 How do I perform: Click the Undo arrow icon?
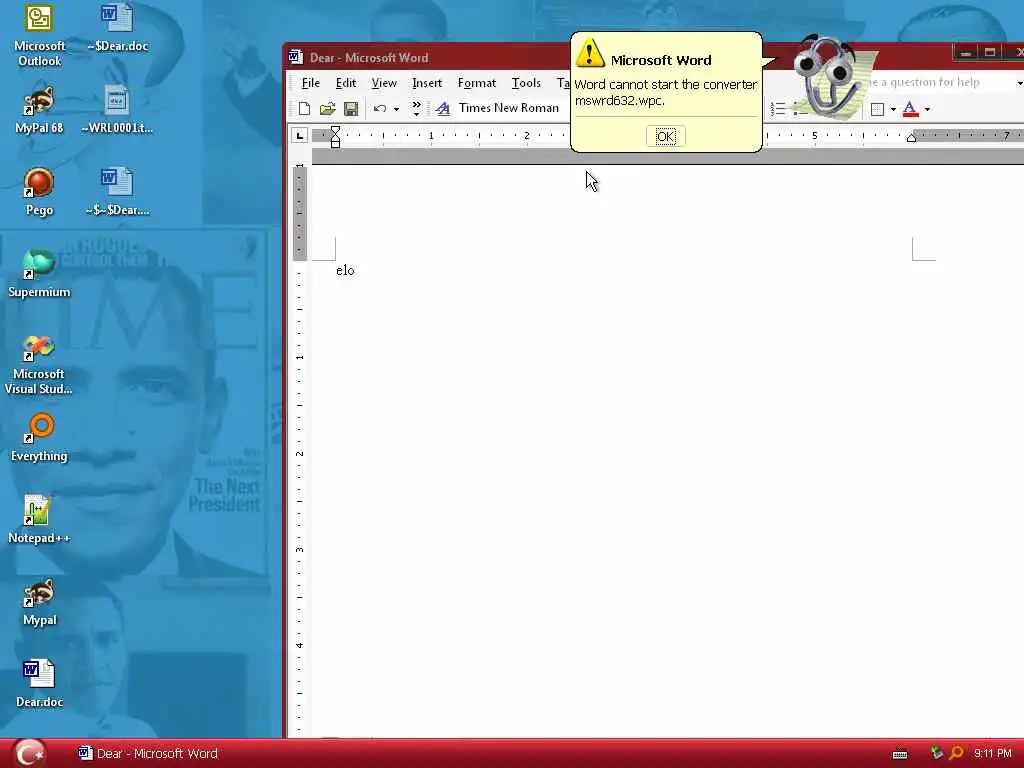380,108
